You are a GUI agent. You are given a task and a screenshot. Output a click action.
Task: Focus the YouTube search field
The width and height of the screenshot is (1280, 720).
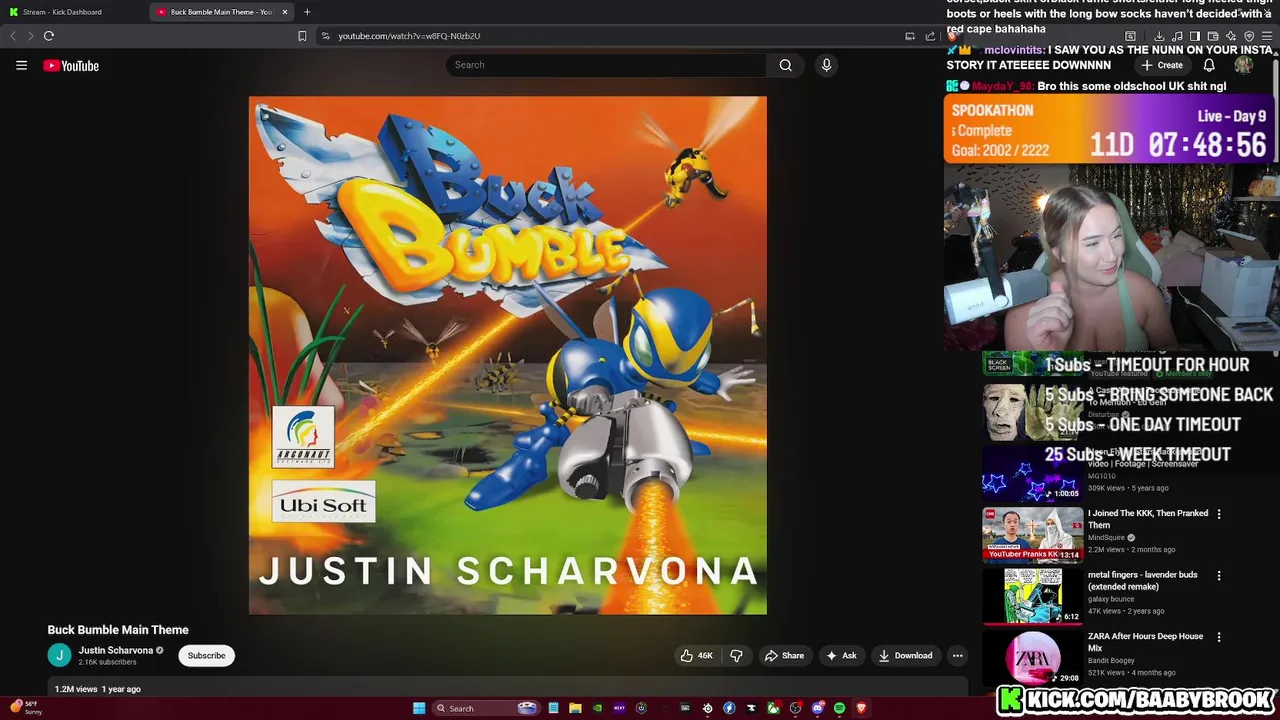606,65
